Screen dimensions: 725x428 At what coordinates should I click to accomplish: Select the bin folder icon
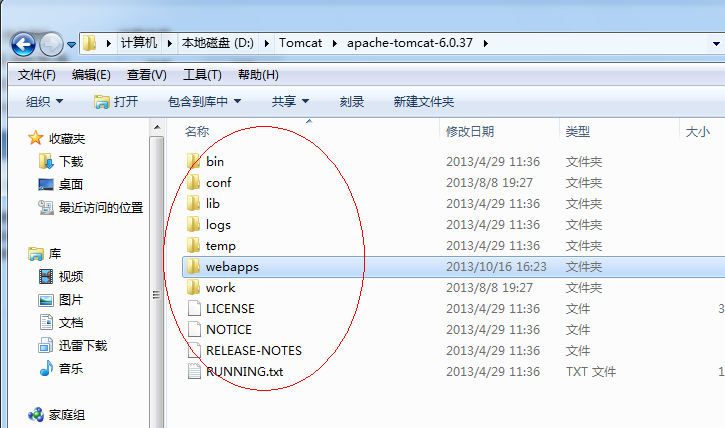click(193, 161)
